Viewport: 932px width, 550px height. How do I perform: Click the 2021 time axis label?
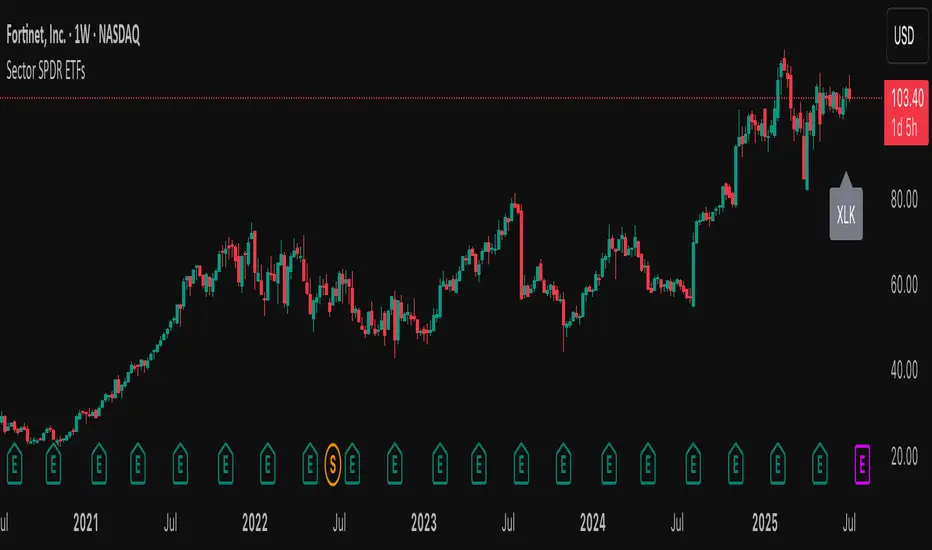coord(86,523)
